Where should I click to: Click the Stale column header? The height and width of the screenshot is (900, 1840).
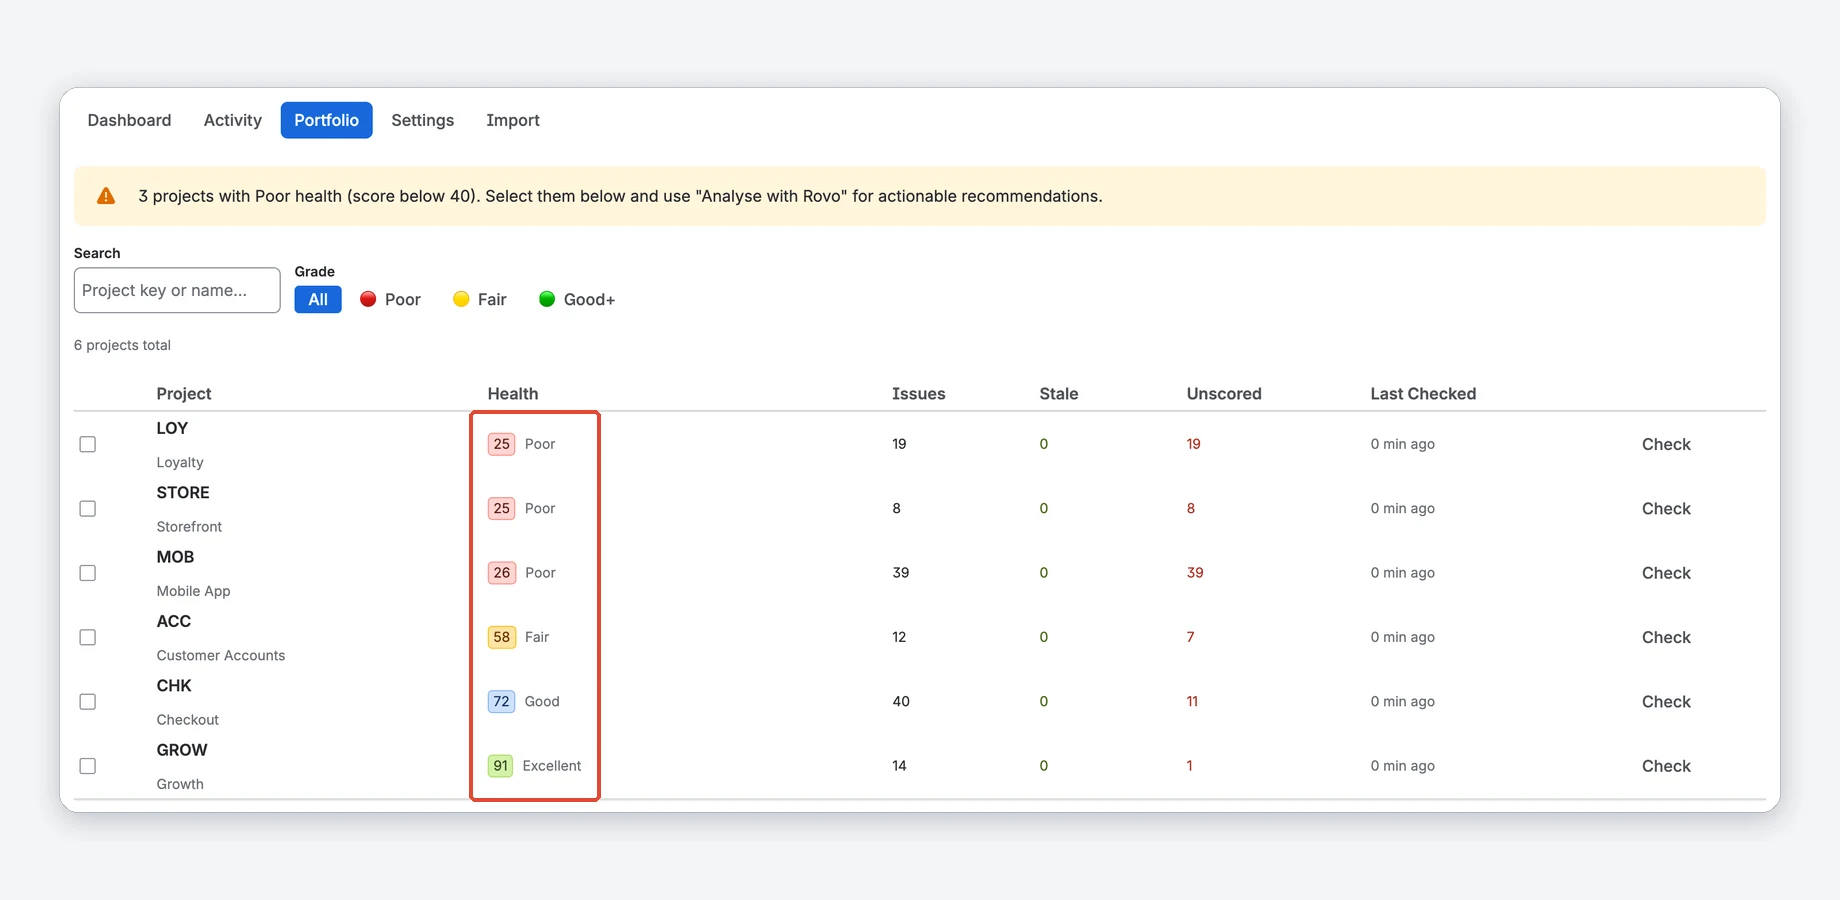[1058, 394]
